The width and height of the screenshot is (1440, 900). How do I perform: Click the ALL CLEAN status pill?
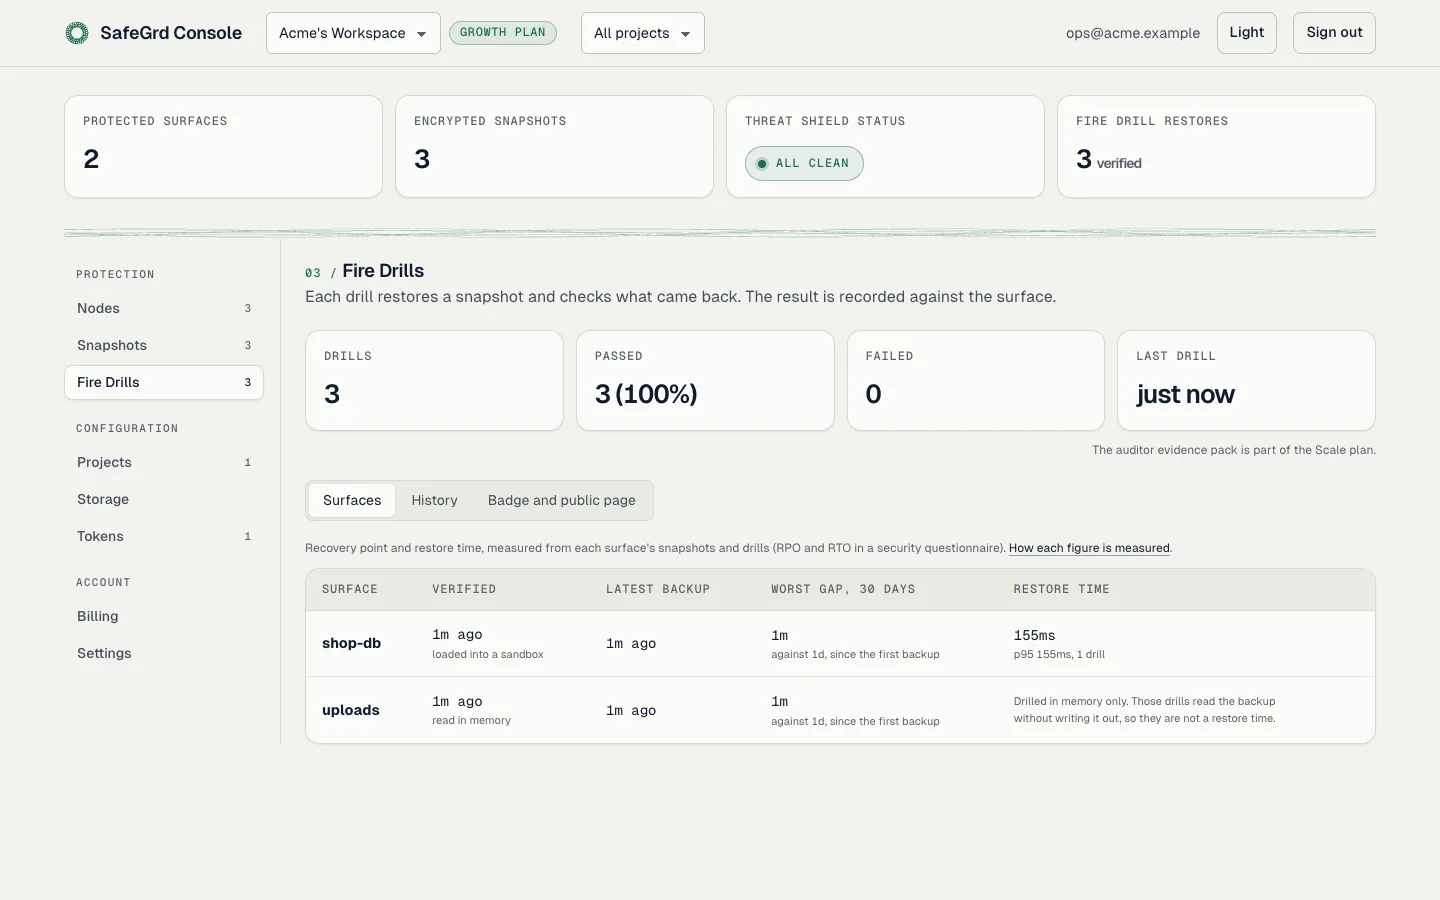[x=804, y=163]
